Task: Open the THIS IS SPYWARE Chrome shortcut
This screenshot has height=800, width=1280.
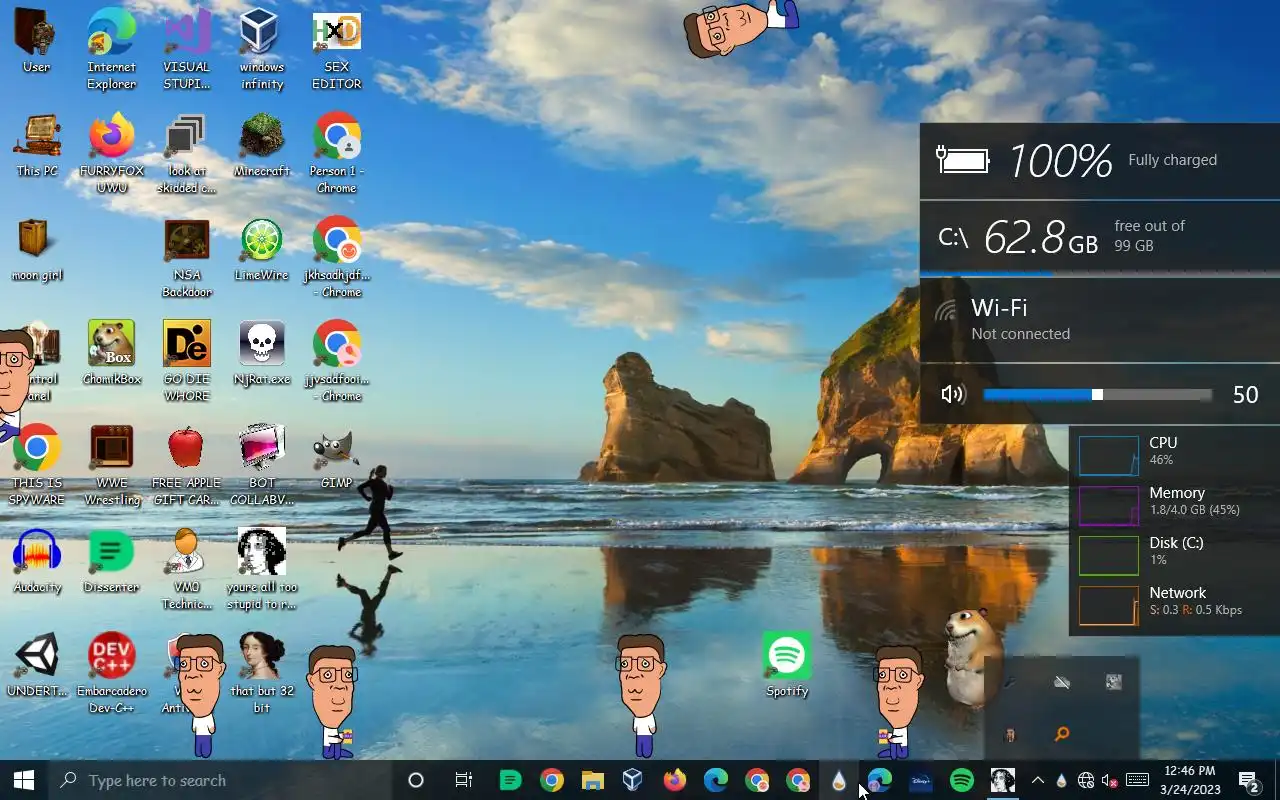Action: 37,465
